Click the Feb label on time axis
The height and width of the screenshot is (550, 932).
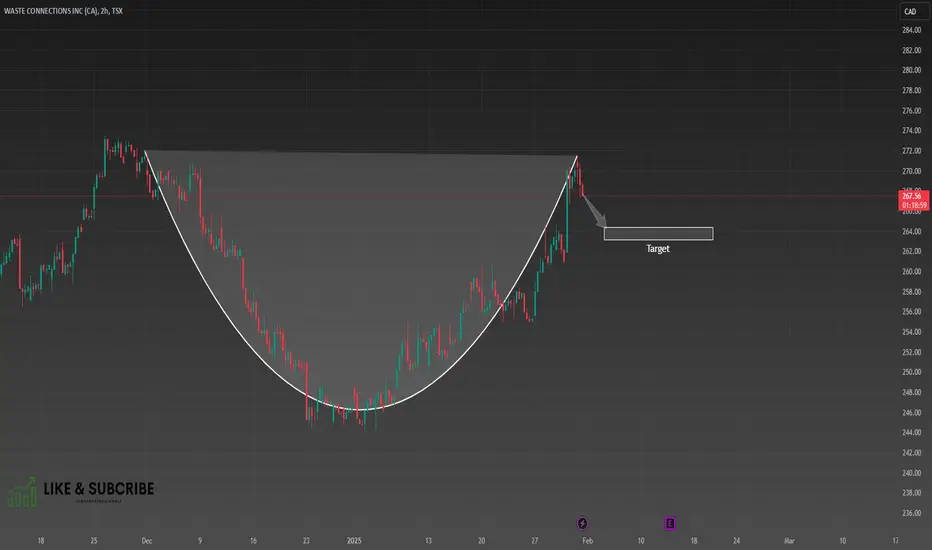587,540
